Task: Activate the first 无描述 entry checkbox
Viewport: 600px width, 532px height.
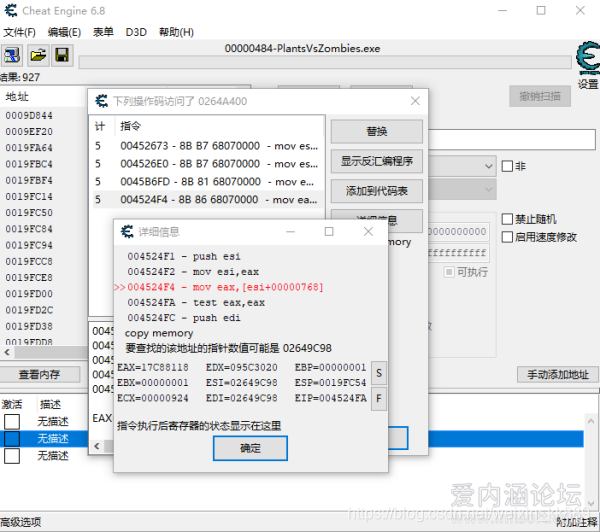Action: pyautogui.click(x=12, y=421)
